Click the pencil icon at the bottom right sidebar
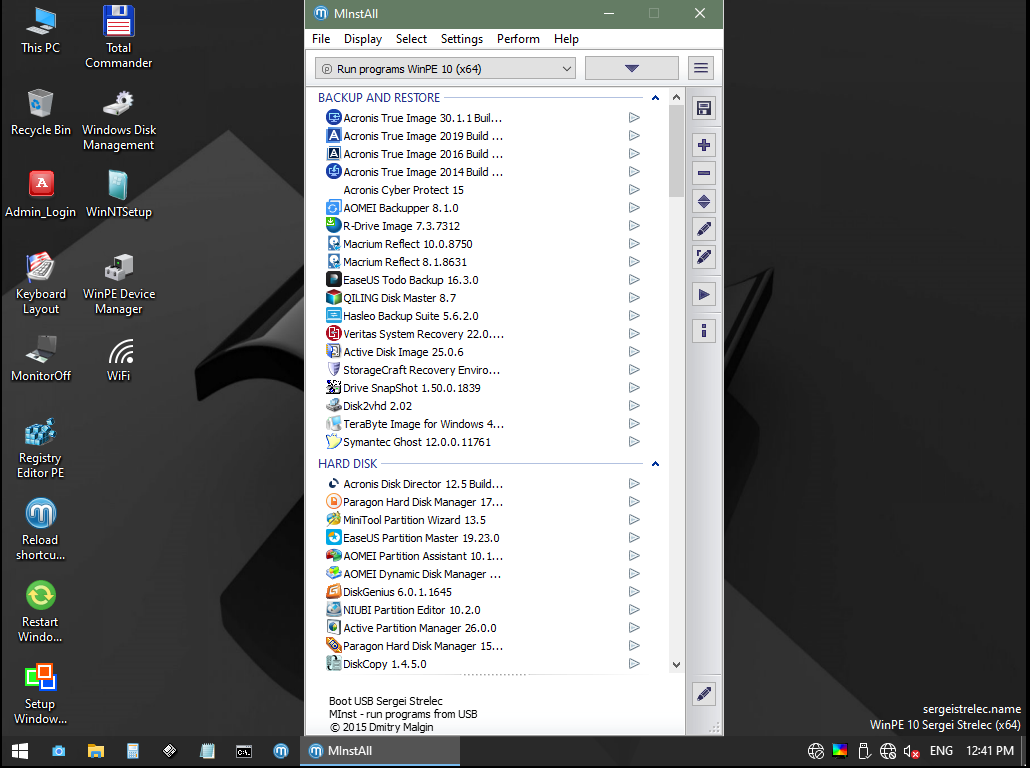Image resolution: width=1030 pixels, height=768 pixels. click(x=703, y=693)
